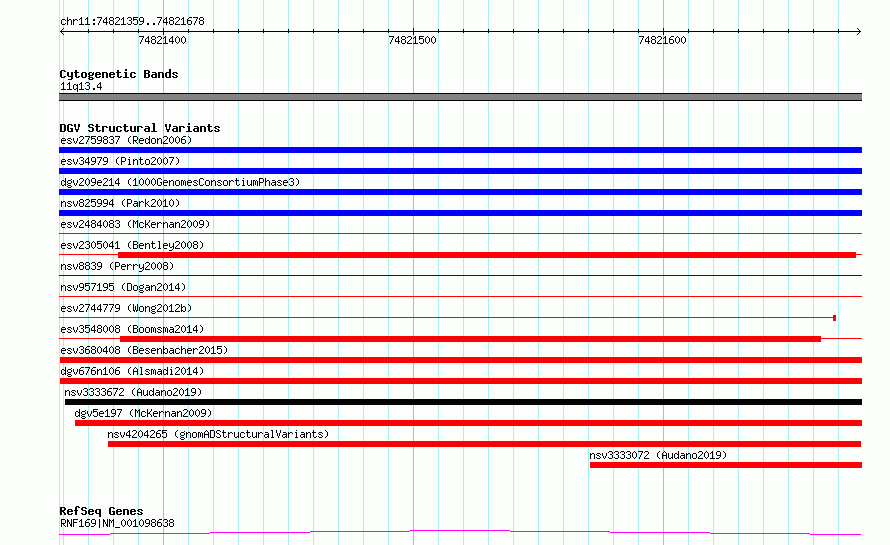The image size is (890, 545).
Task: Click the red bar under dgv676n106
Action: 460,381
